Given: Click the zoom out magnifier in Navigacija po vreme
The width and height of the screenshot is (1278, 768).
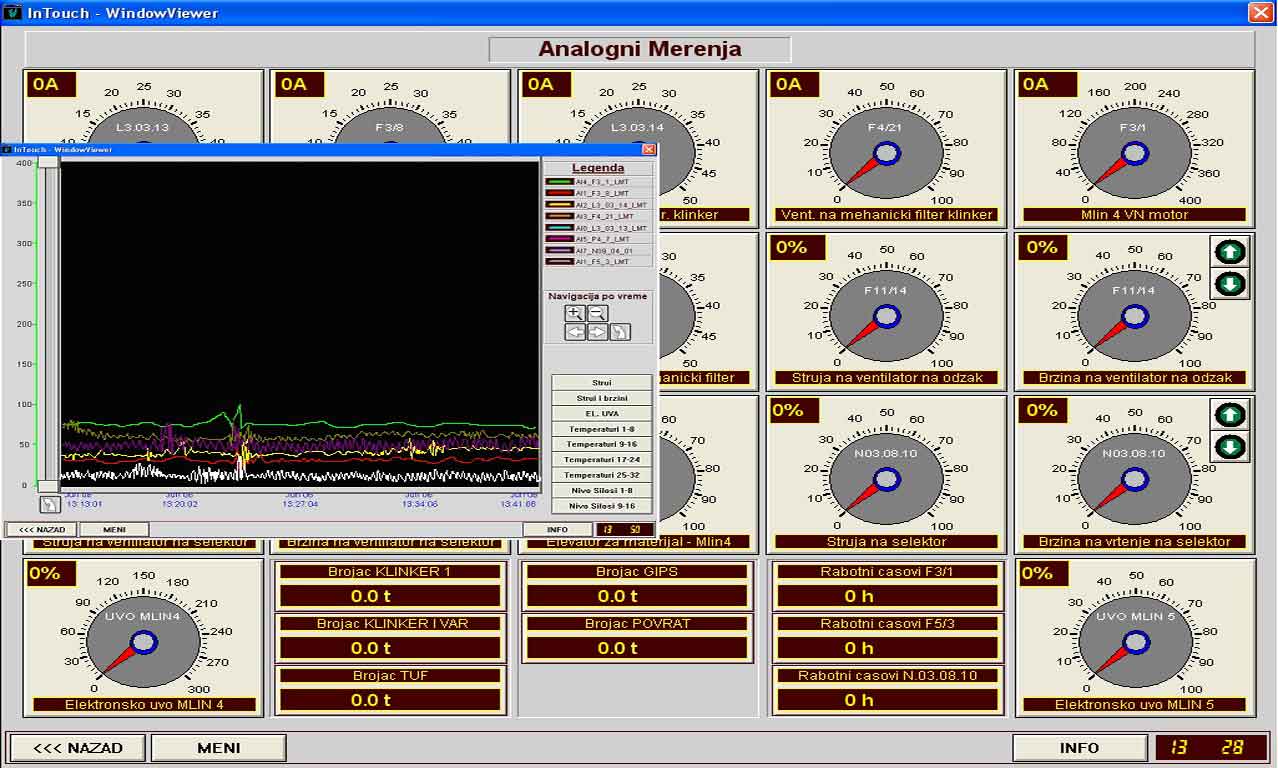Looking at the screenshot, I should 598,313.
